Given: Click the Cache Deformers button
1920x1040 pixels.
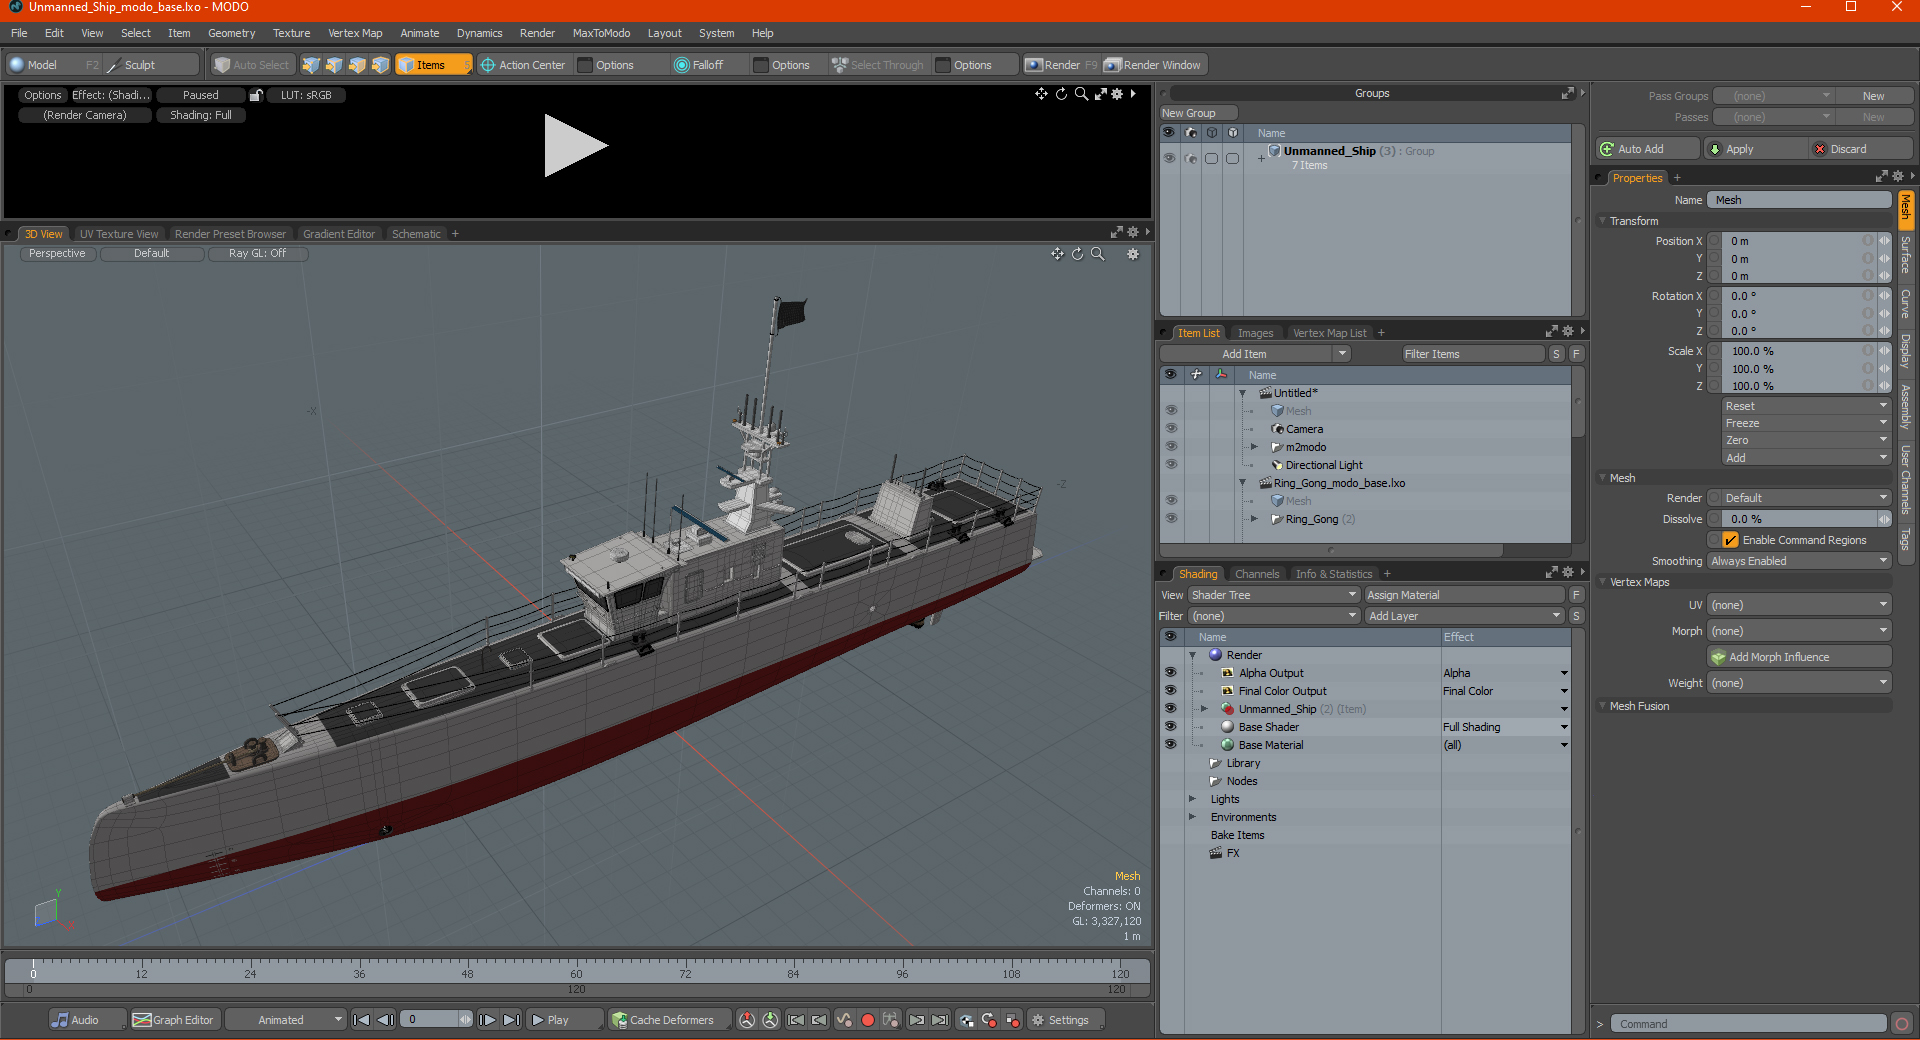Looking at the screenshot, I should pyautogui.click(x=668, y=1020).
